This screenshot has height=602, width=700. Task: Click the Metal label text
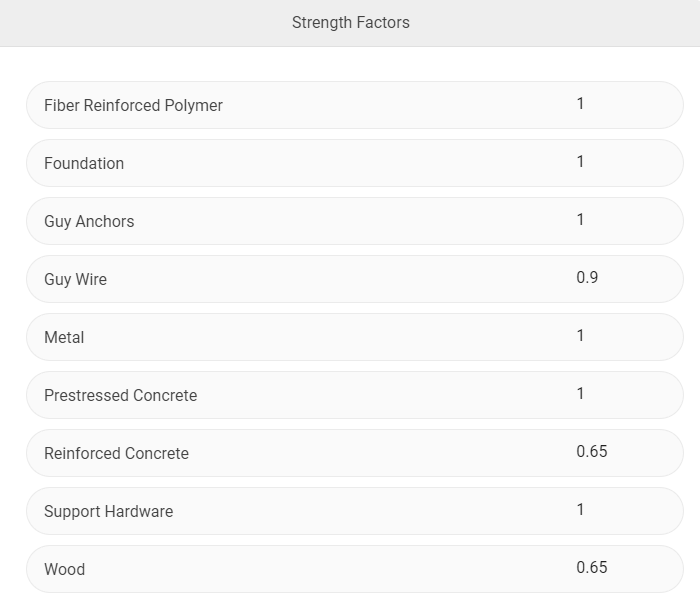point(64,337)
